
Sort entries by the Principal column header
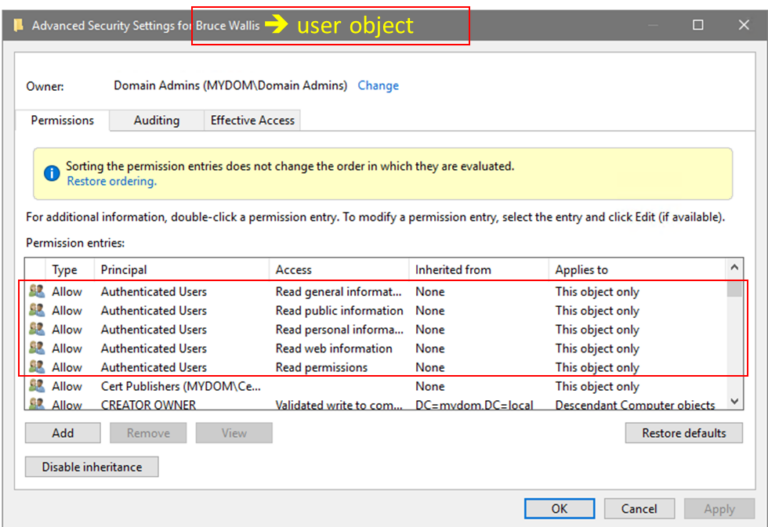[181, 269]
